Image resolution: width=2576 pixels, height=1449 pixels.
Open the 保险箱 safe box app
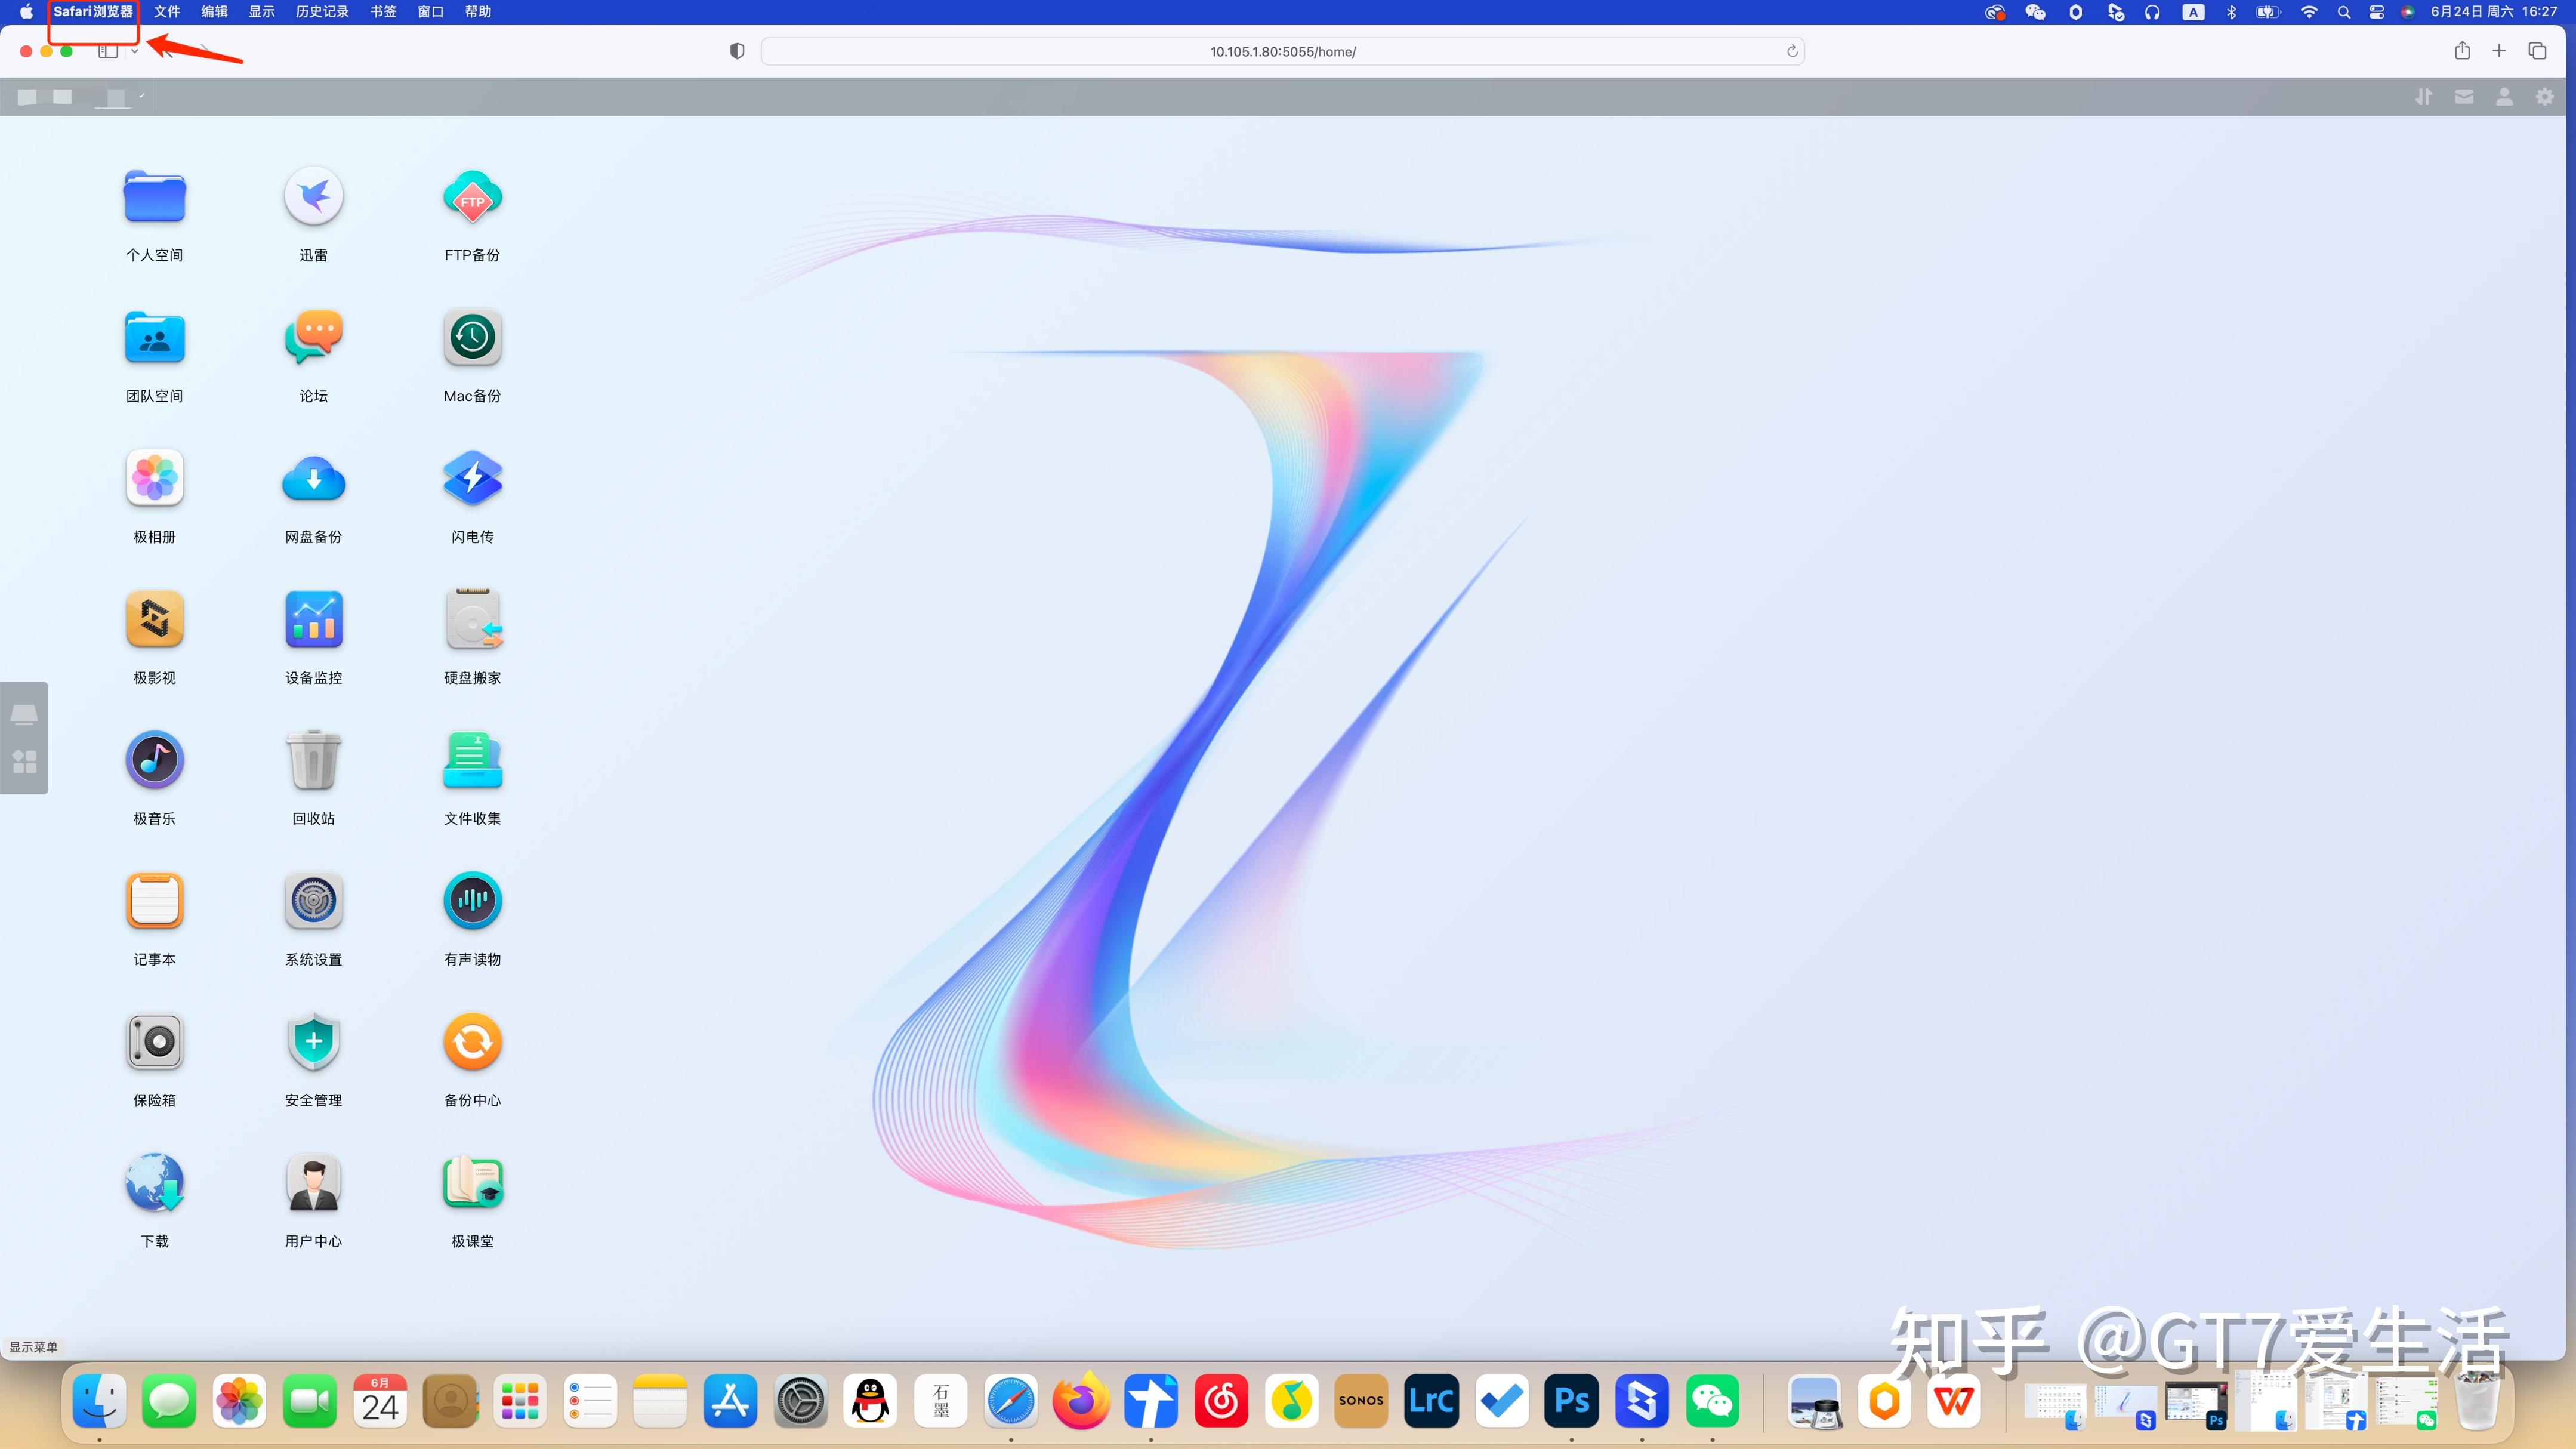154,1042
